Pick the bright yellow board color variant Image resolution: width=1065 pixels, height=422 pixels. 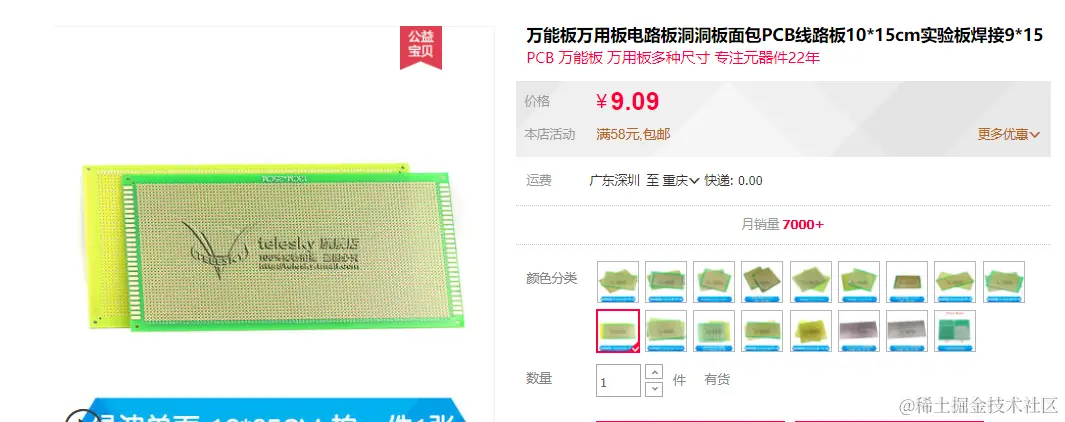coord(811,331)
